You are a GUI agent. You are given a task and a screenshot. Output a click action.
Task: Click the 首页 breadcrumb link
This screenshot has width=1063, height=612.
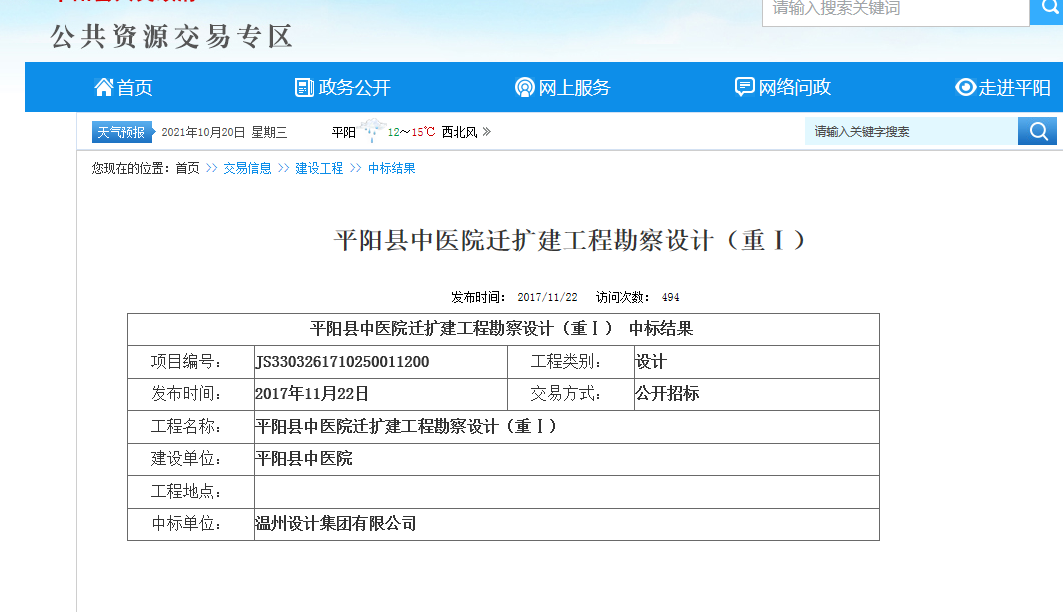coord(187,168)
